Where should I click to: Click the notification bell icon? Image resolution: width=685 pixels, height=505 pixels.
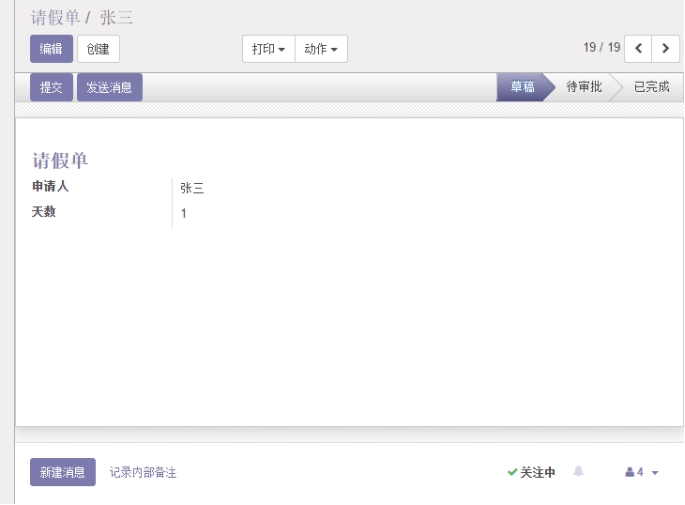pos(578,471)
